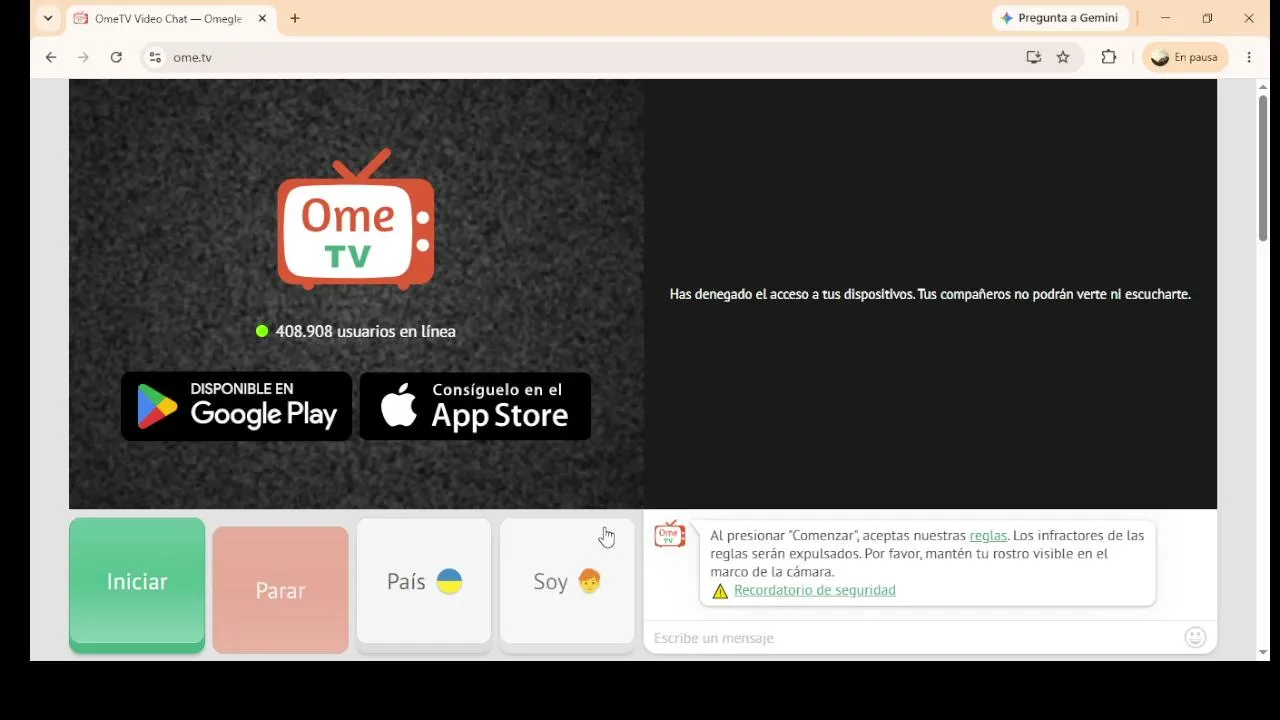
Task: Open the App Store download badge
Action: coord(475,406)
